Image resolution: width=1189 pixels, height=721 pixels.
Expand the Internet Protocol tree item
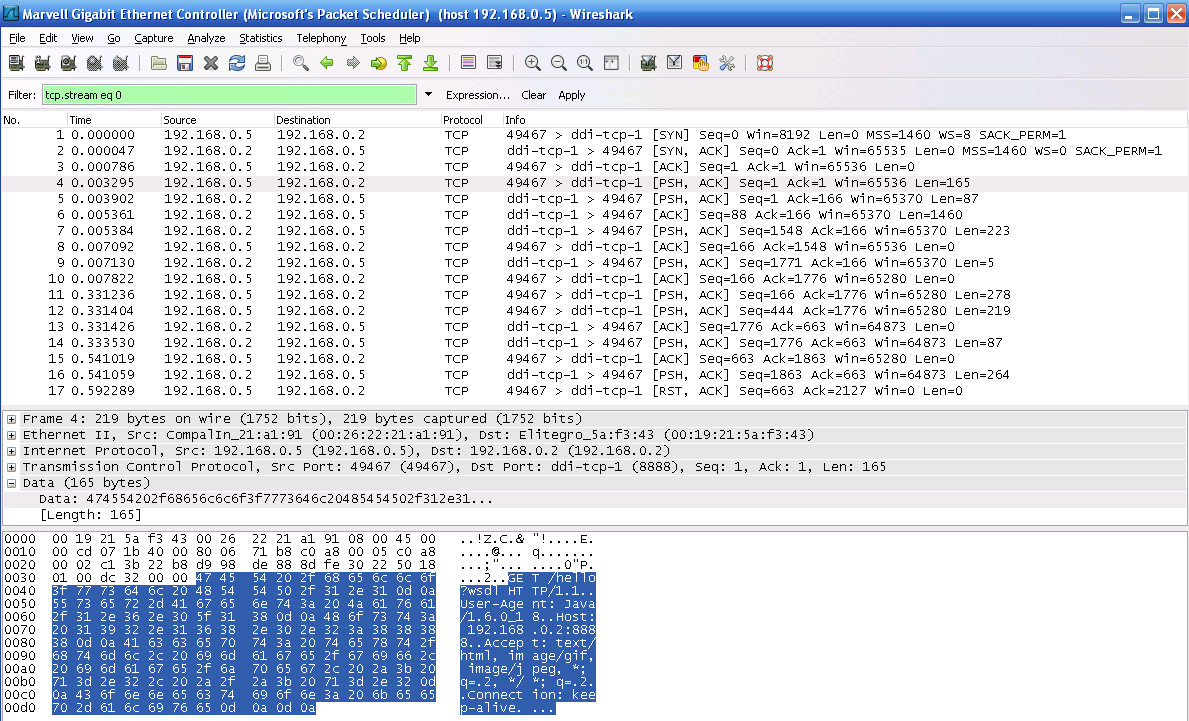tap(9, 451)
